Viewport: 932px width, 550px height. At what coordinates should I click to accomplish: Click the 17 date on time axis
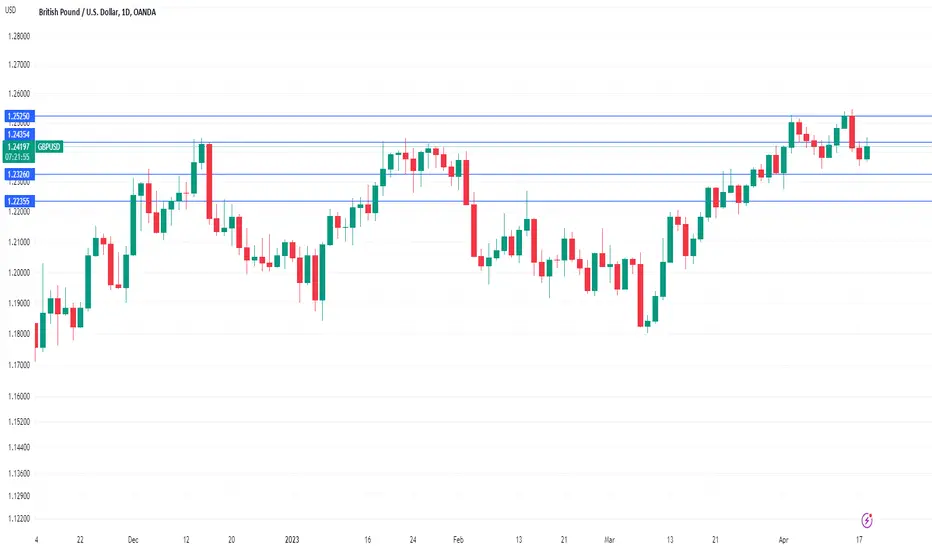[859, 540]
